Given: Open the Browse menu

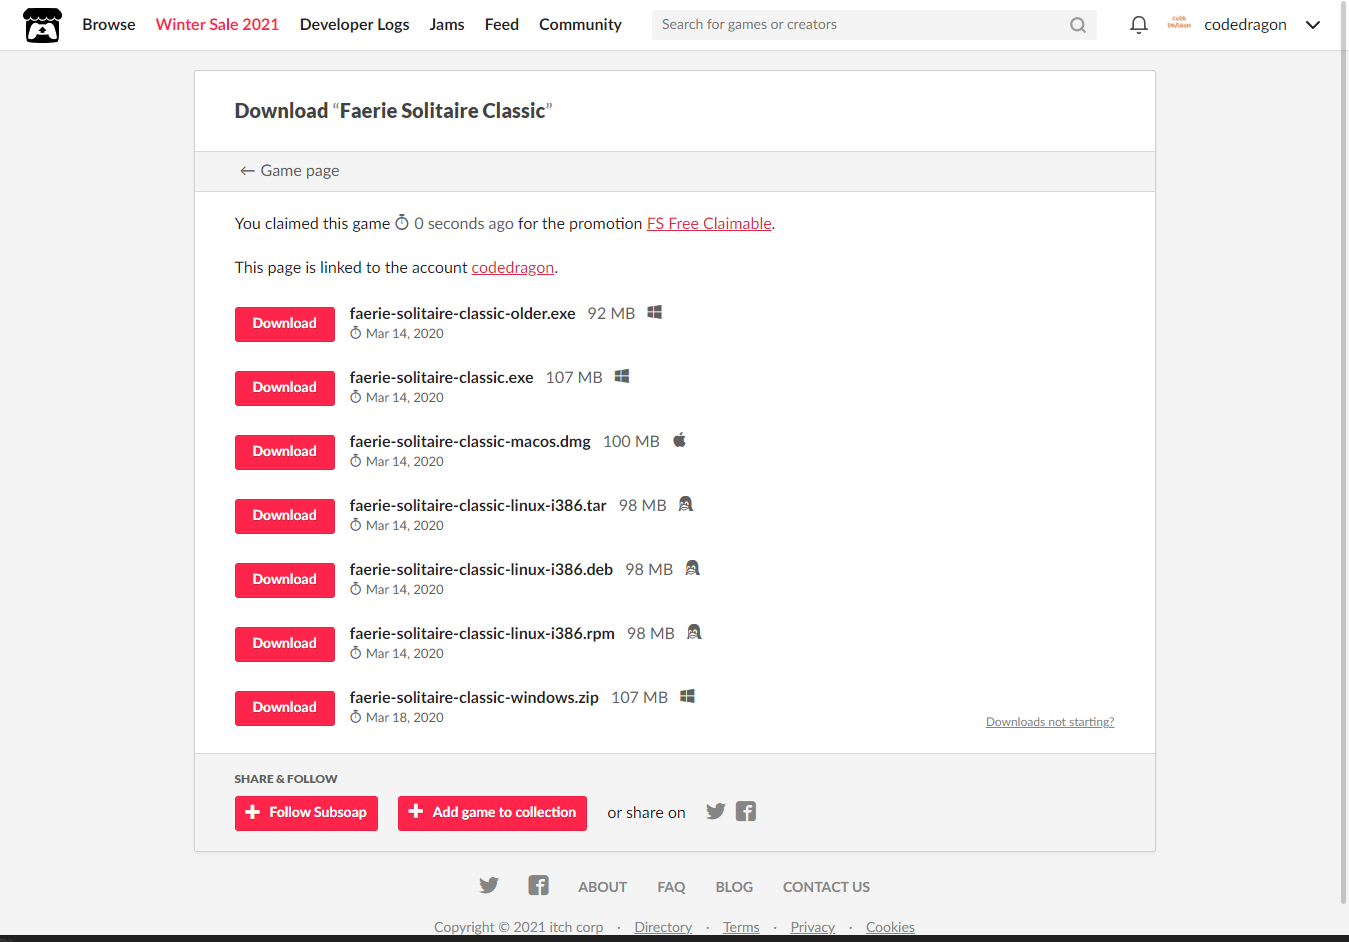Looking at the screenshot, I should (x=109, y=25).
